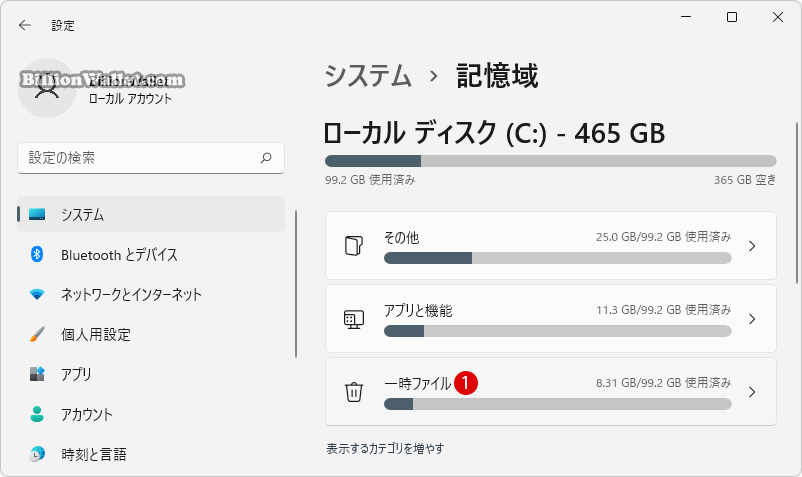Click the trash can icon for 一時ファイル
The width and height of the screenshot is (802, 477).
[354, 392]
